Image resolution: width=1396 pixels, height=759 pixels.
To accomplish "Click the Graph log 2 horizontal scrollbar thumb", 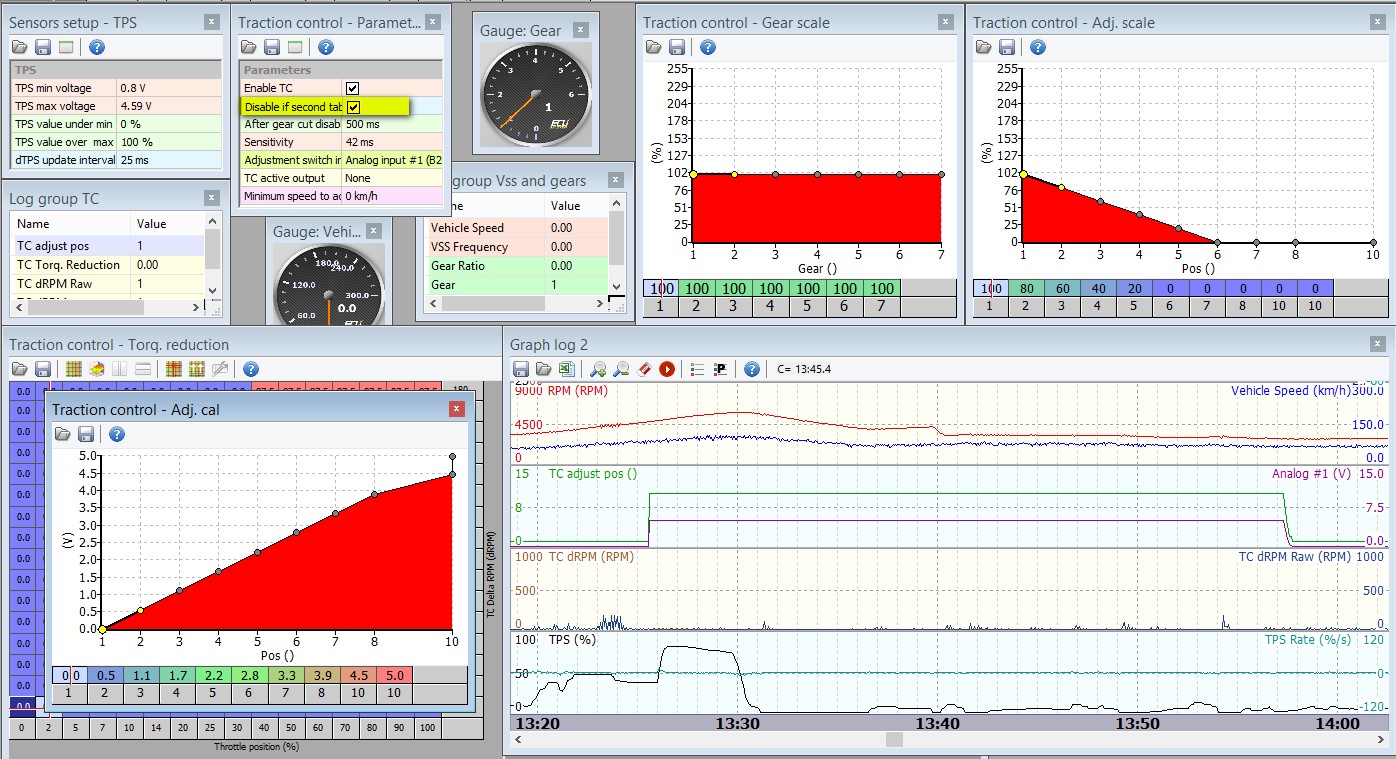I will pyautogui.click(x=894, y=739).
